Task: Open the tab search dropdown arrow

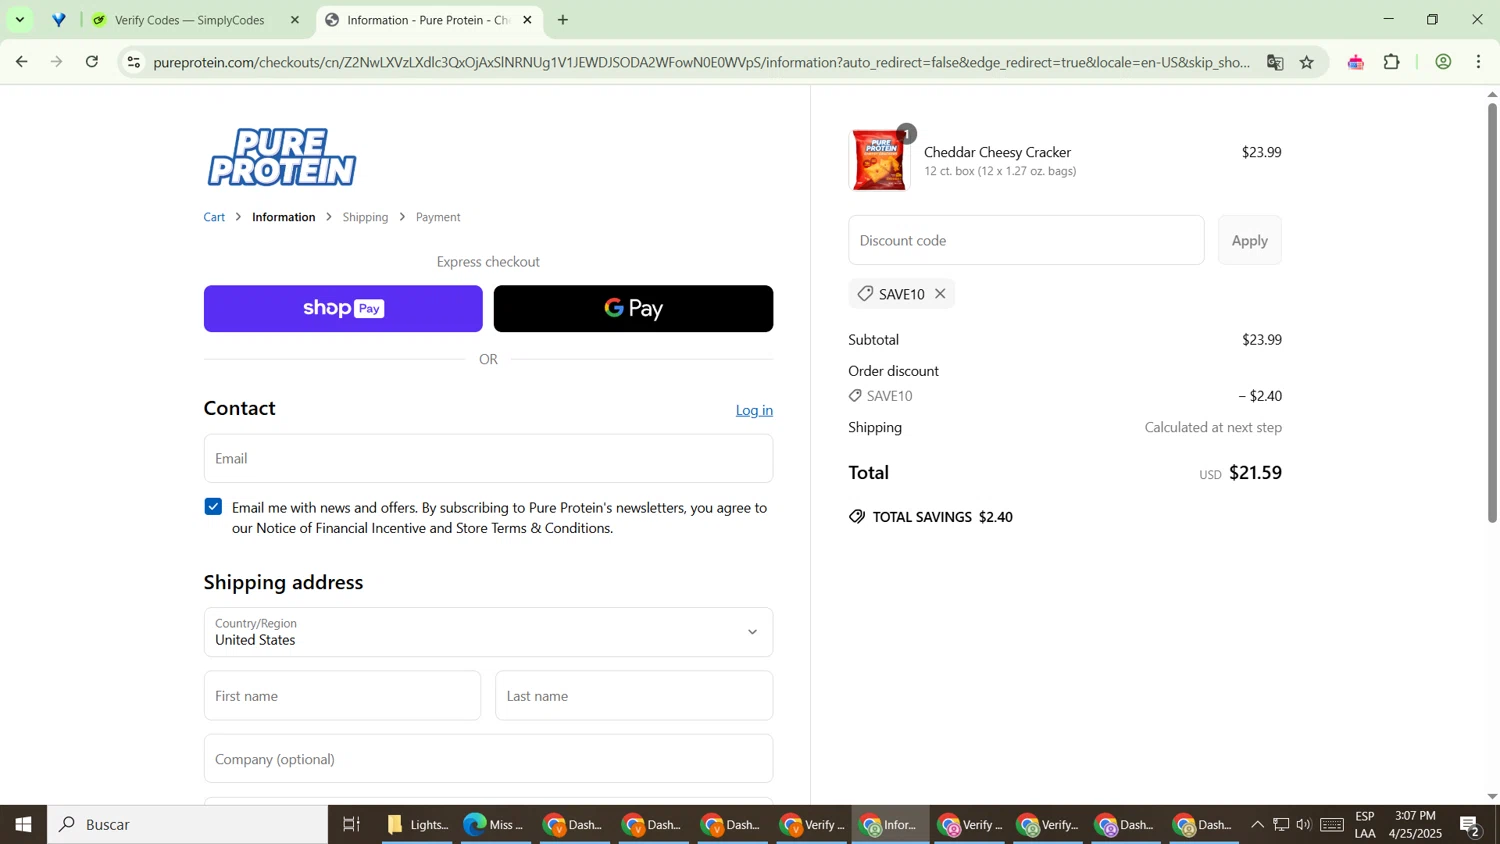Action: coord(20,20)
